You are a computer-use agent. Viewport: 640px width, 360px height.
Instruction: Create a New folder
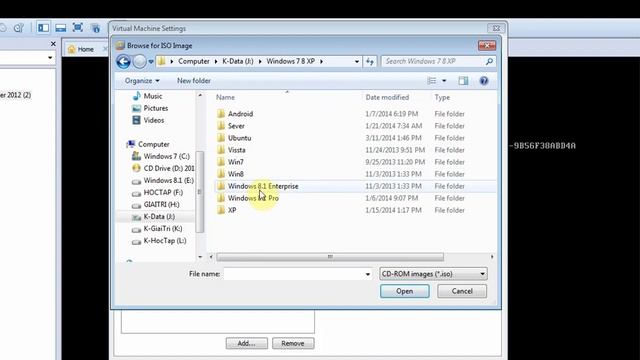click(x=194, y=81)
